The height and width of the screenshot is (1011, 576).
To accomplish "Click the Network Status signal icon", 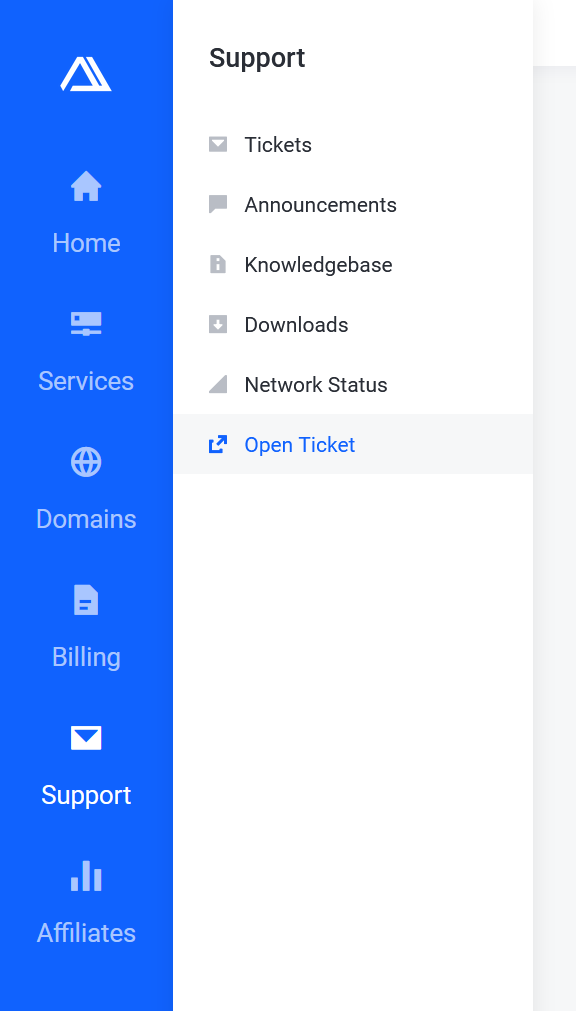I will click(218, 384).
